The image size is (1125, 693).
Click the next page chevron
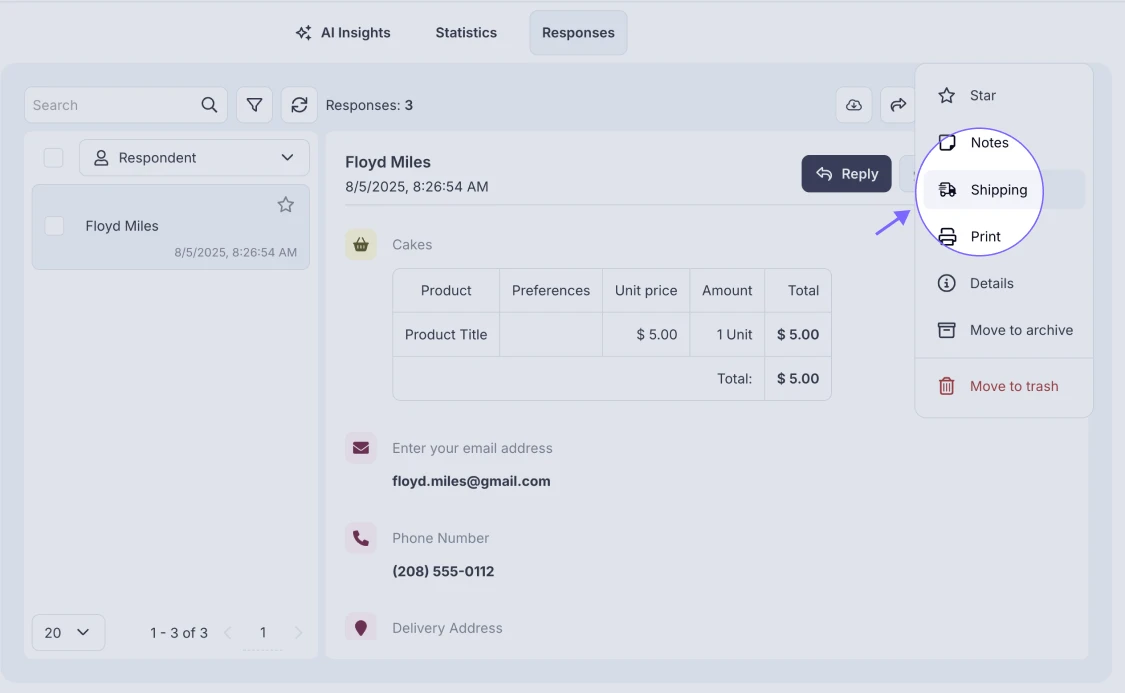(x=298, y=632)
